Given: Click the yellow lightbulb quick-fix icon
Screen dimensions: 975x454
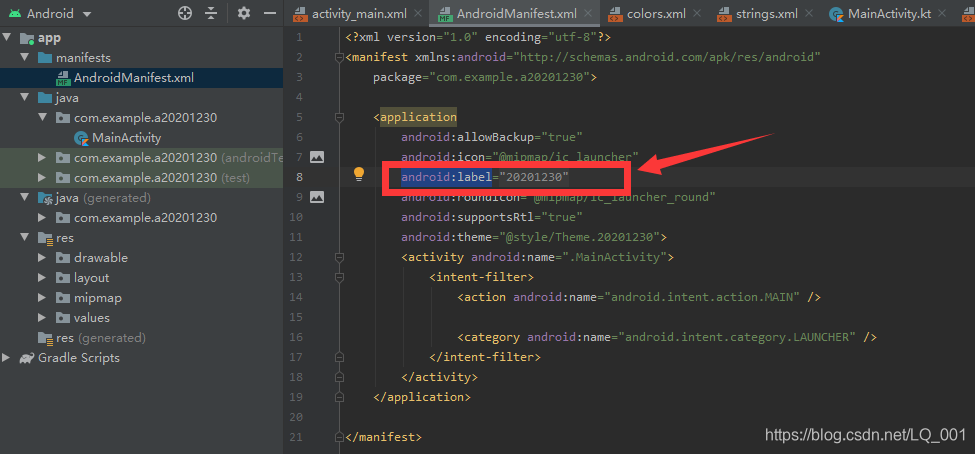Looking at the screenshot, I should 359,175.
